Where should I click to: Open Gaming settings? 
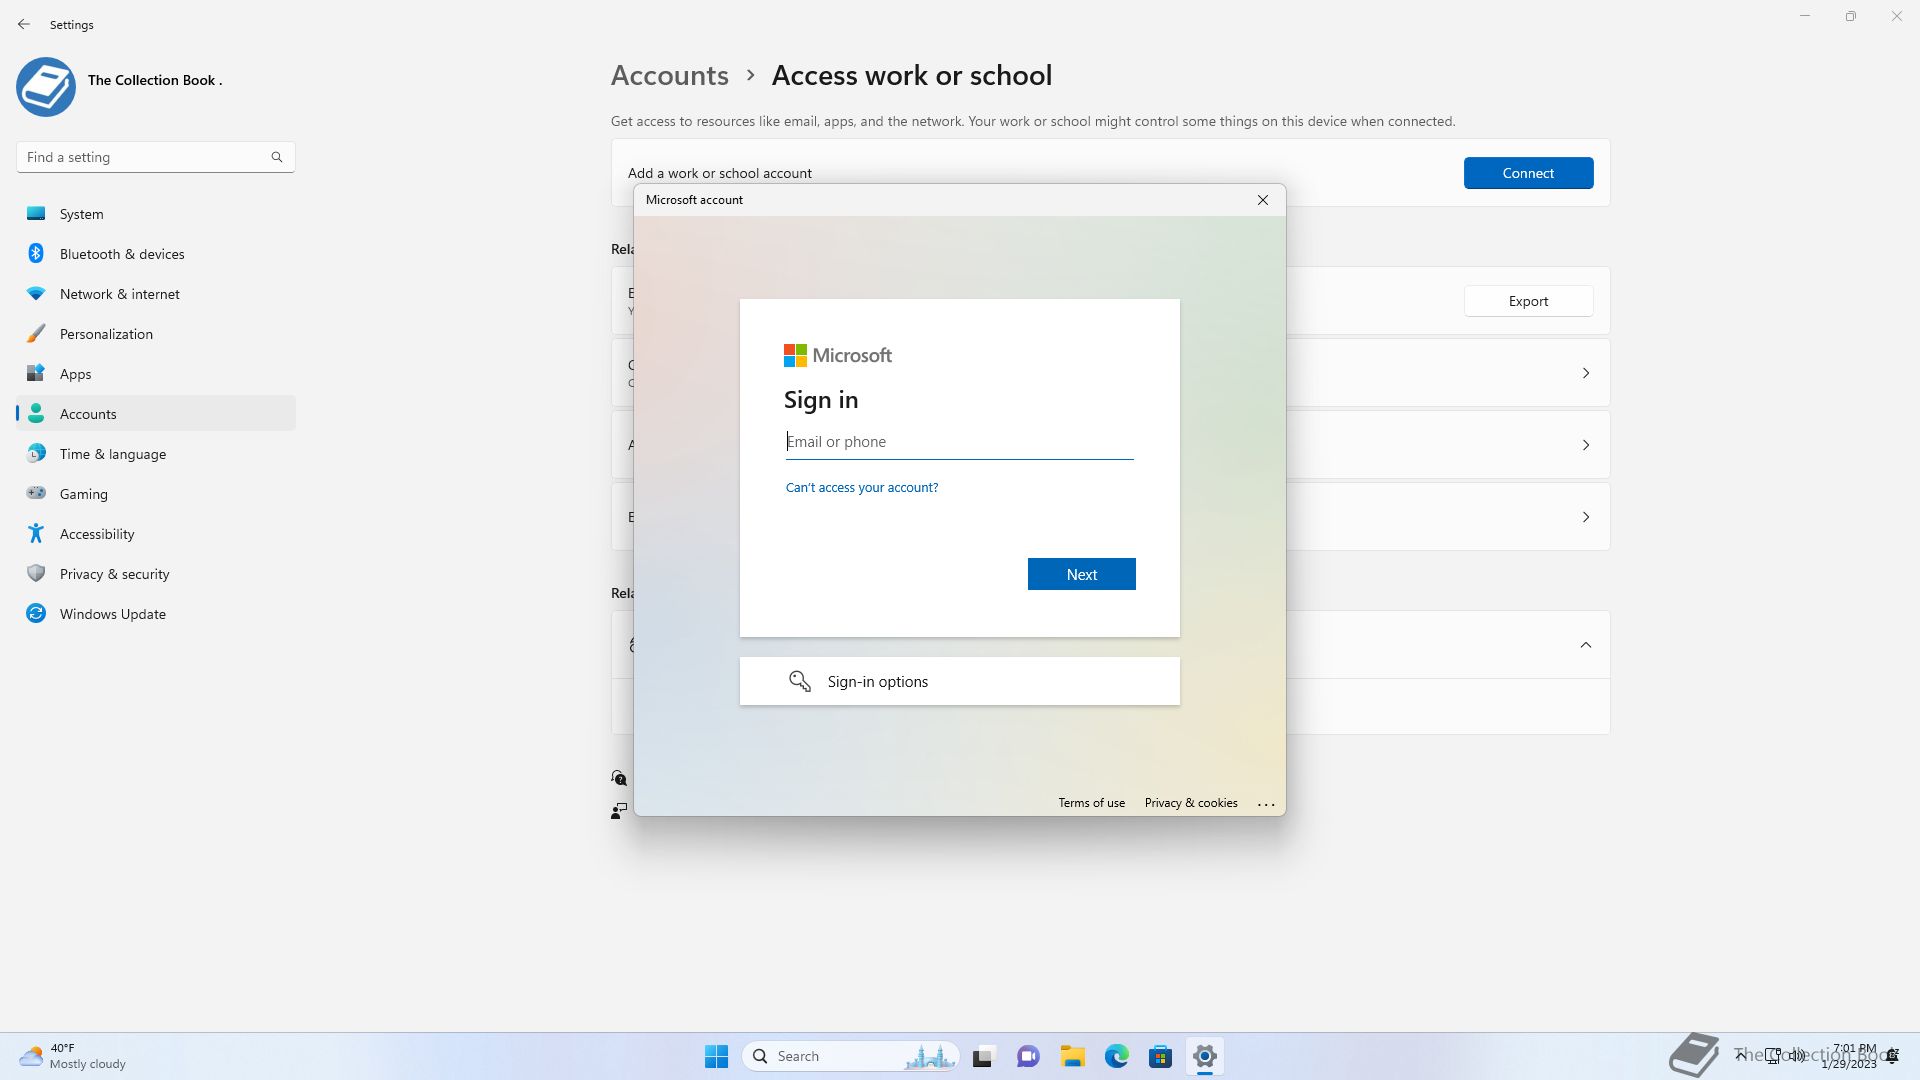(x=156, y=494)
